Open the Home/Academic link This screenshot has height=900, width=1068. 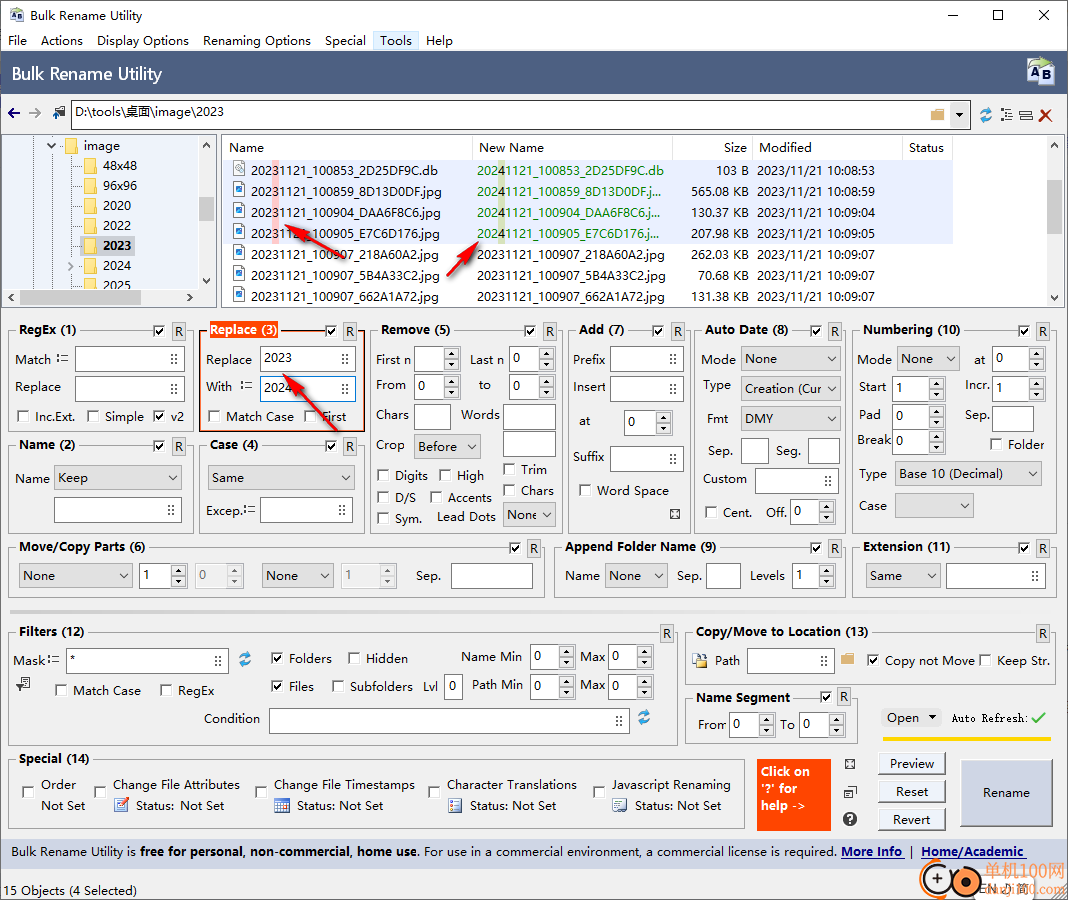tap(972, 852)
